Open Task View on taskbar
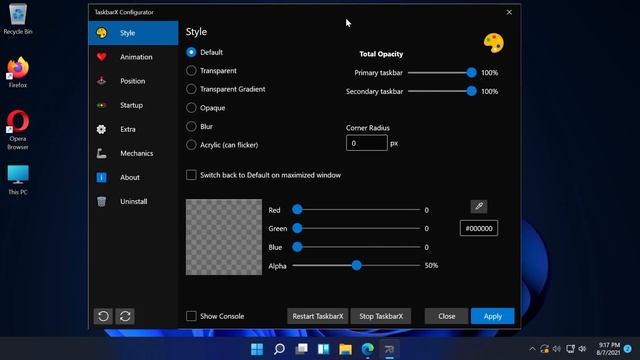The height and width of the screenshot is (360, 640). point(302,349)
